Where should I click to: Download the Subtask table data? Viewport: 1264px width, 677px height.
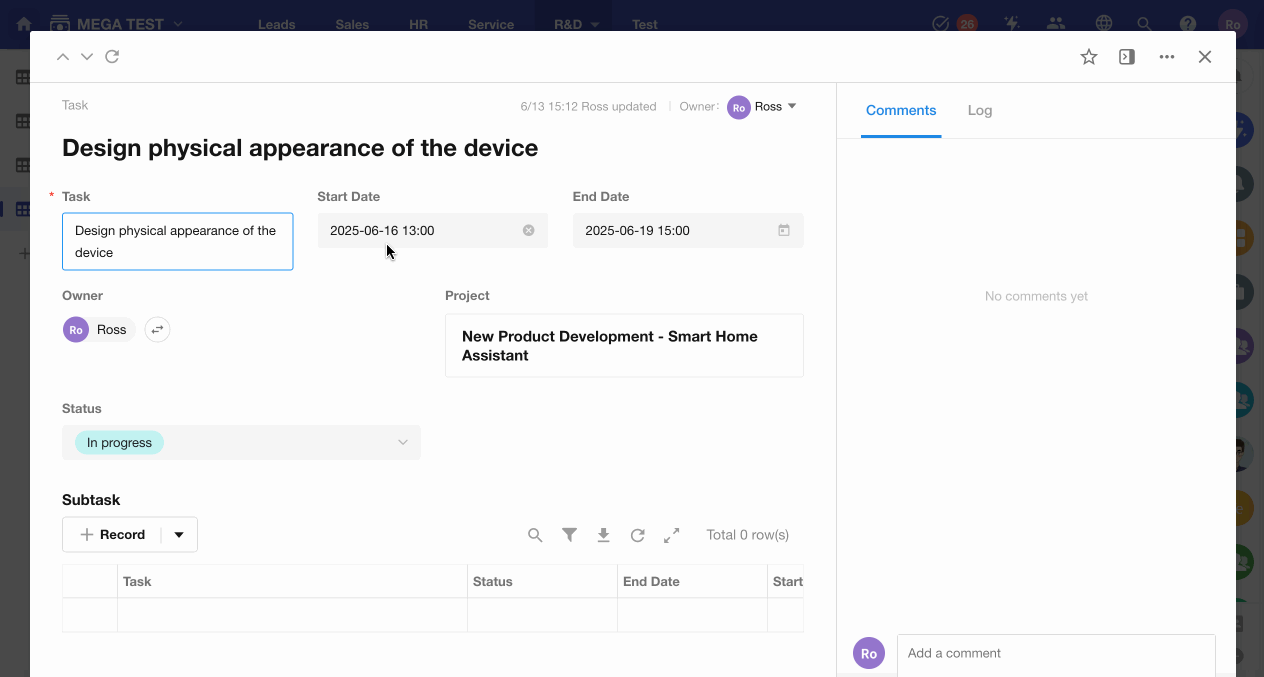tap(603, 535)
